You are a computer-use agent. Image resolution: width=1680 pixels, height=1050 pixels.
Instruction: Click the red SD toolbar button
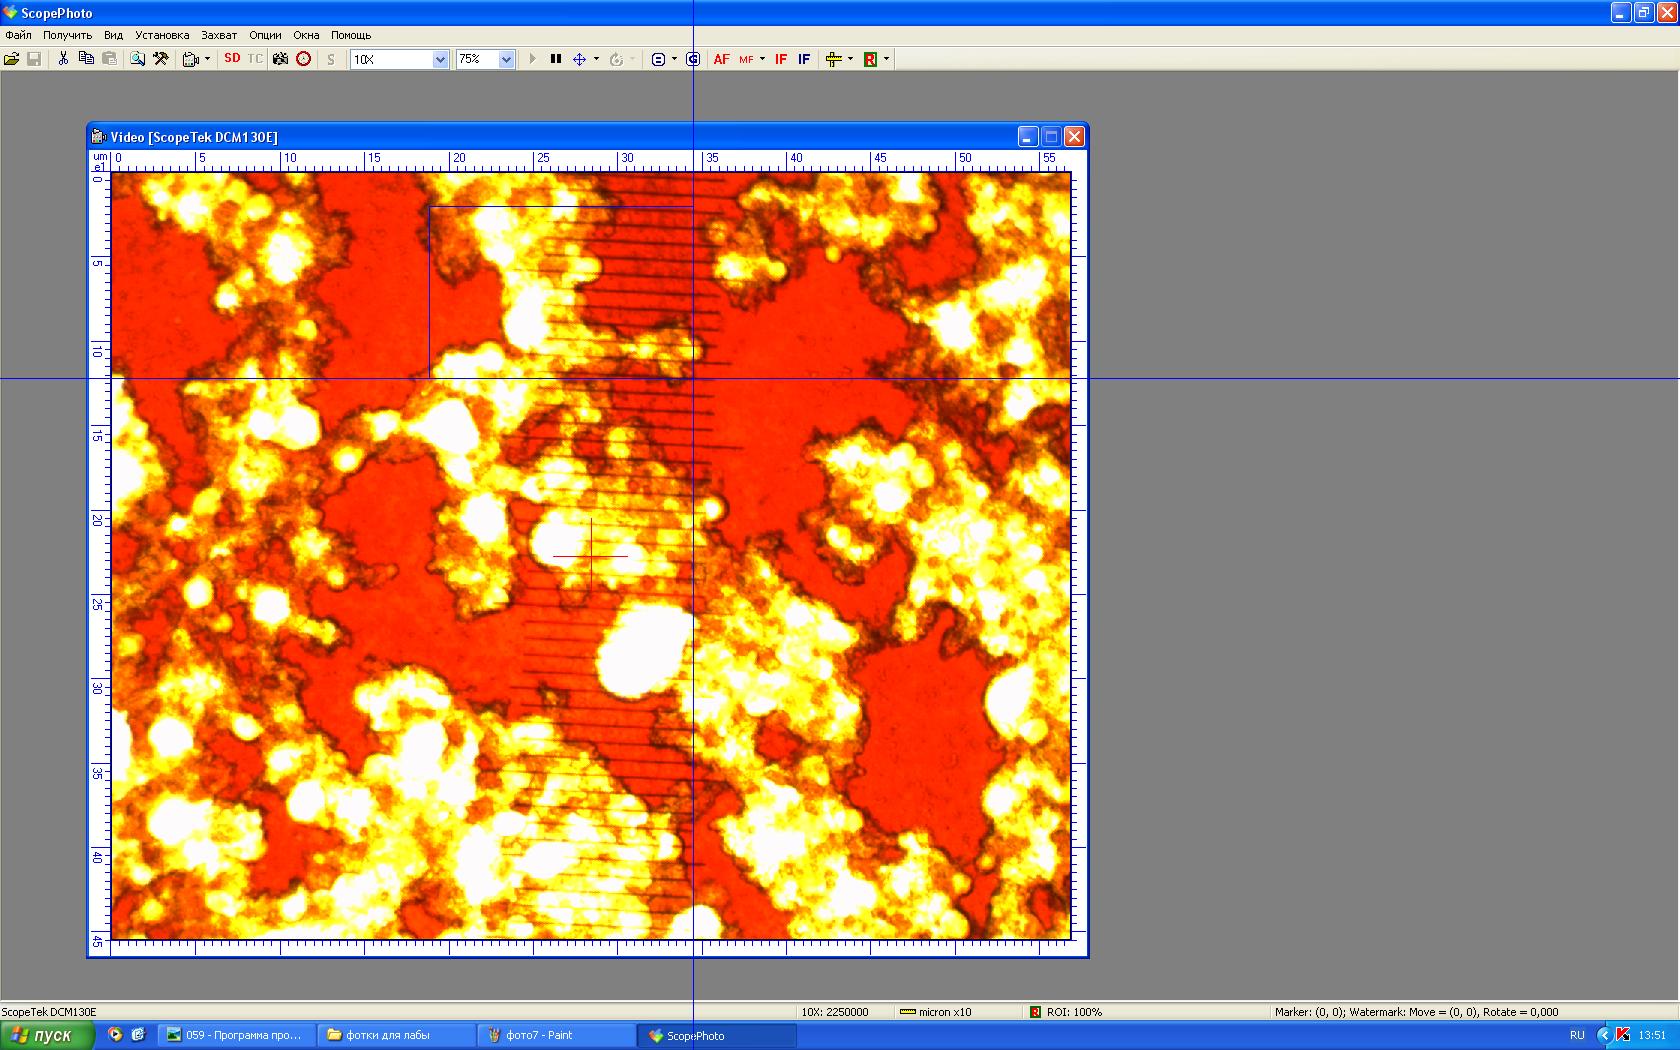[232, 59]
